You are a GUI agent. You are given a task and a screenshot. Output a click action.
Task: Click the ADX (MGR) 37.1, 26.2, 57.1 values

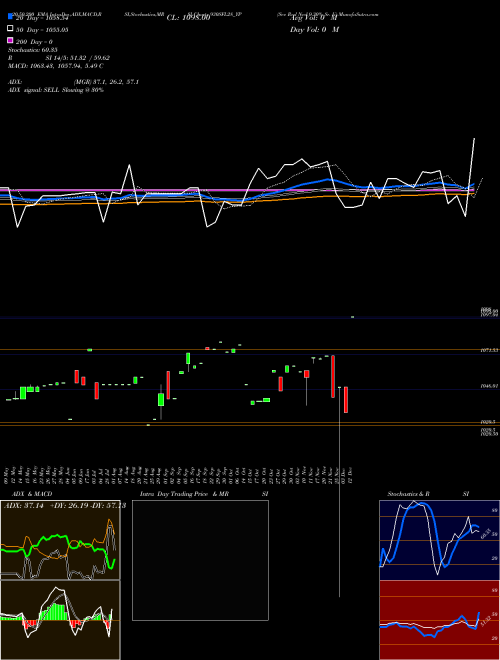coord(106,82)
